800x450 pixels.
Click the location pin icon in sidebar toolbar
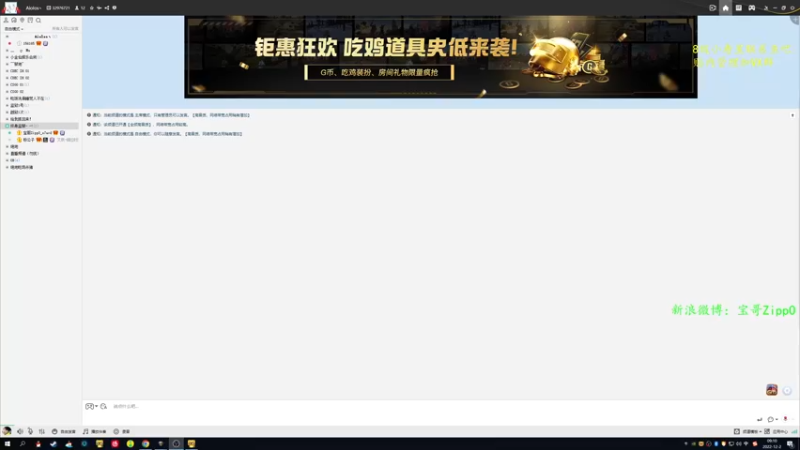coord(22,20)
